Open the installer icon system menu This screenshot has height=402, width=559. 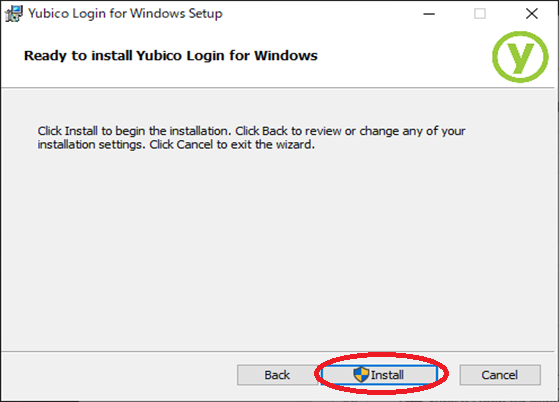[x=14, y=14]
